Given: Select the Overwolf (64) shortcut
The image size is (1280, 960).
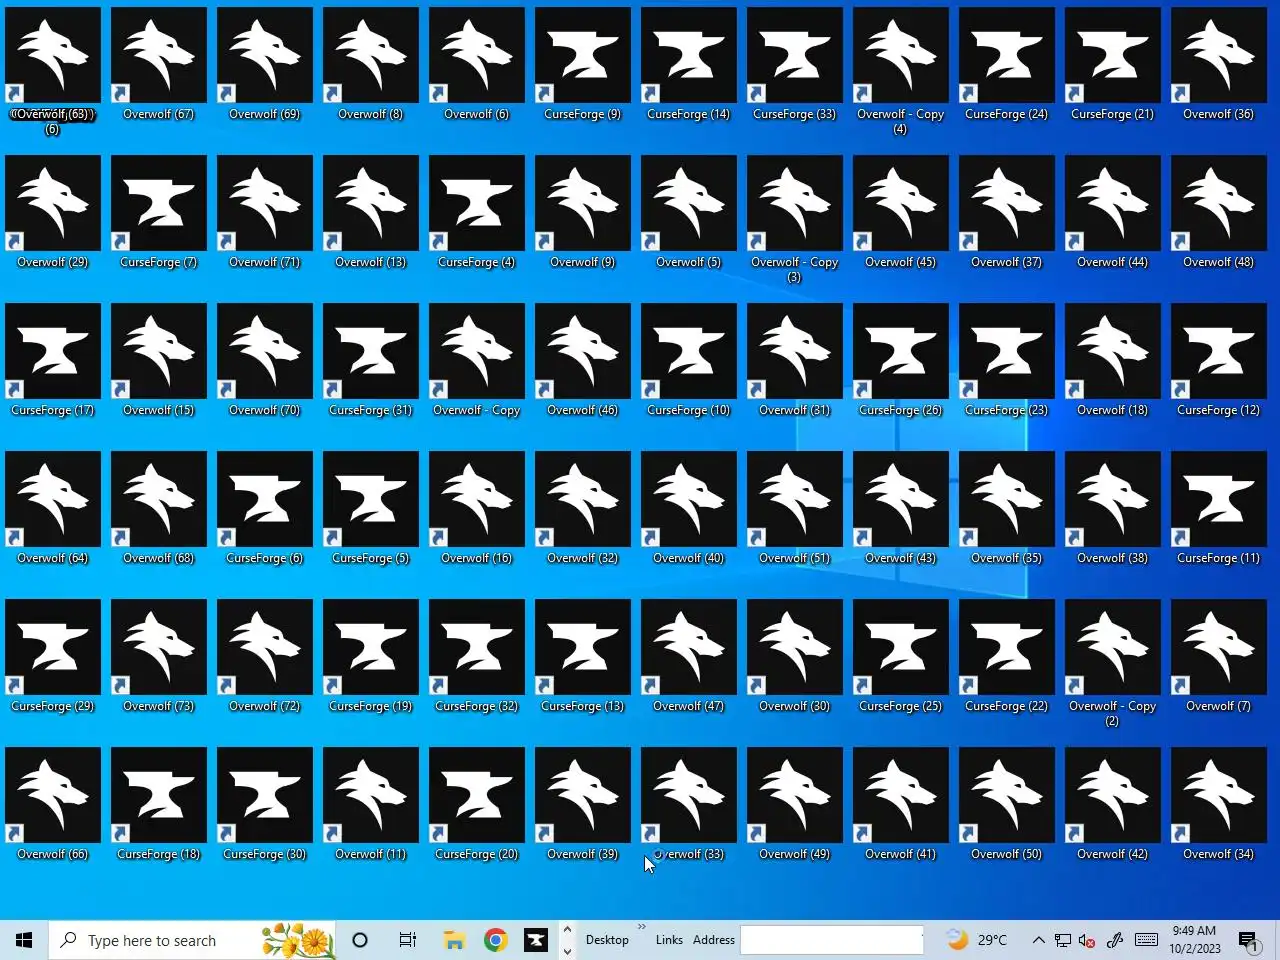Looking at the screenshot, I should (x=53, y=509).
